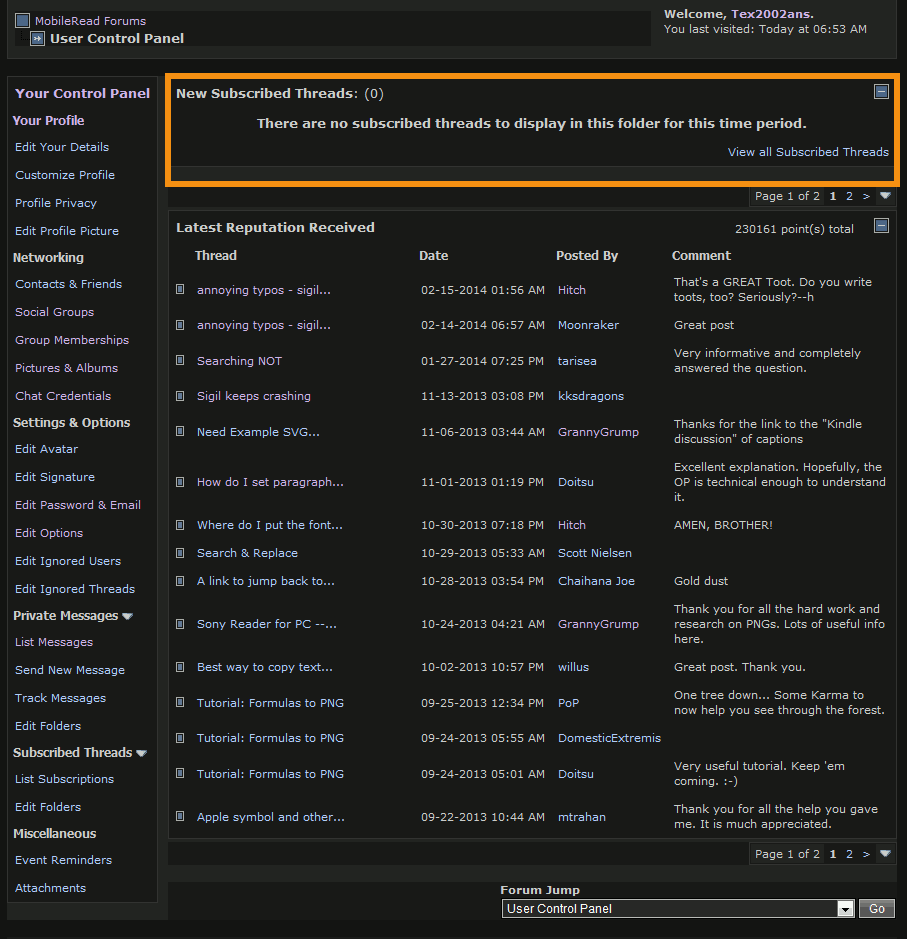The width and height of the screenshot is (907, 939).
Task: Go to next page using top arrow
Action: pos(866,196)
